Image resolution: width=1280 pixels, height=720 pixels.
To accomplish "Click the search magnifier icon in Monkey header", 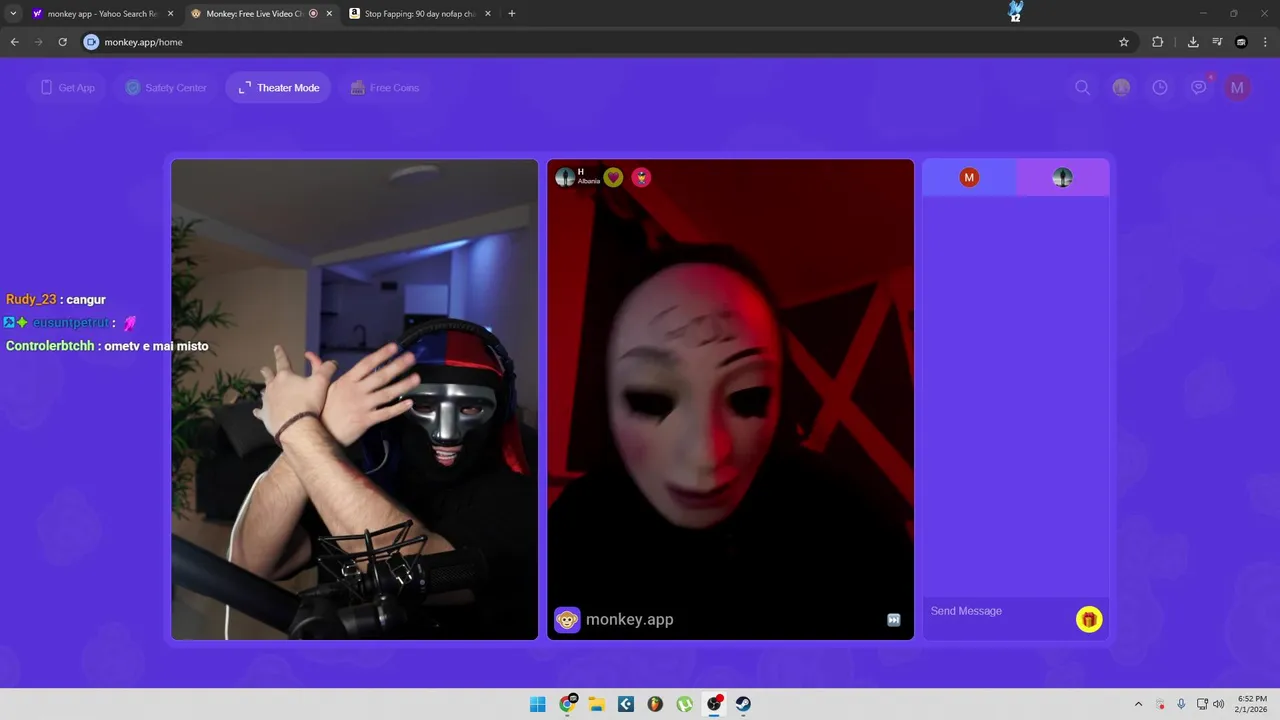I will (1082, 88).
